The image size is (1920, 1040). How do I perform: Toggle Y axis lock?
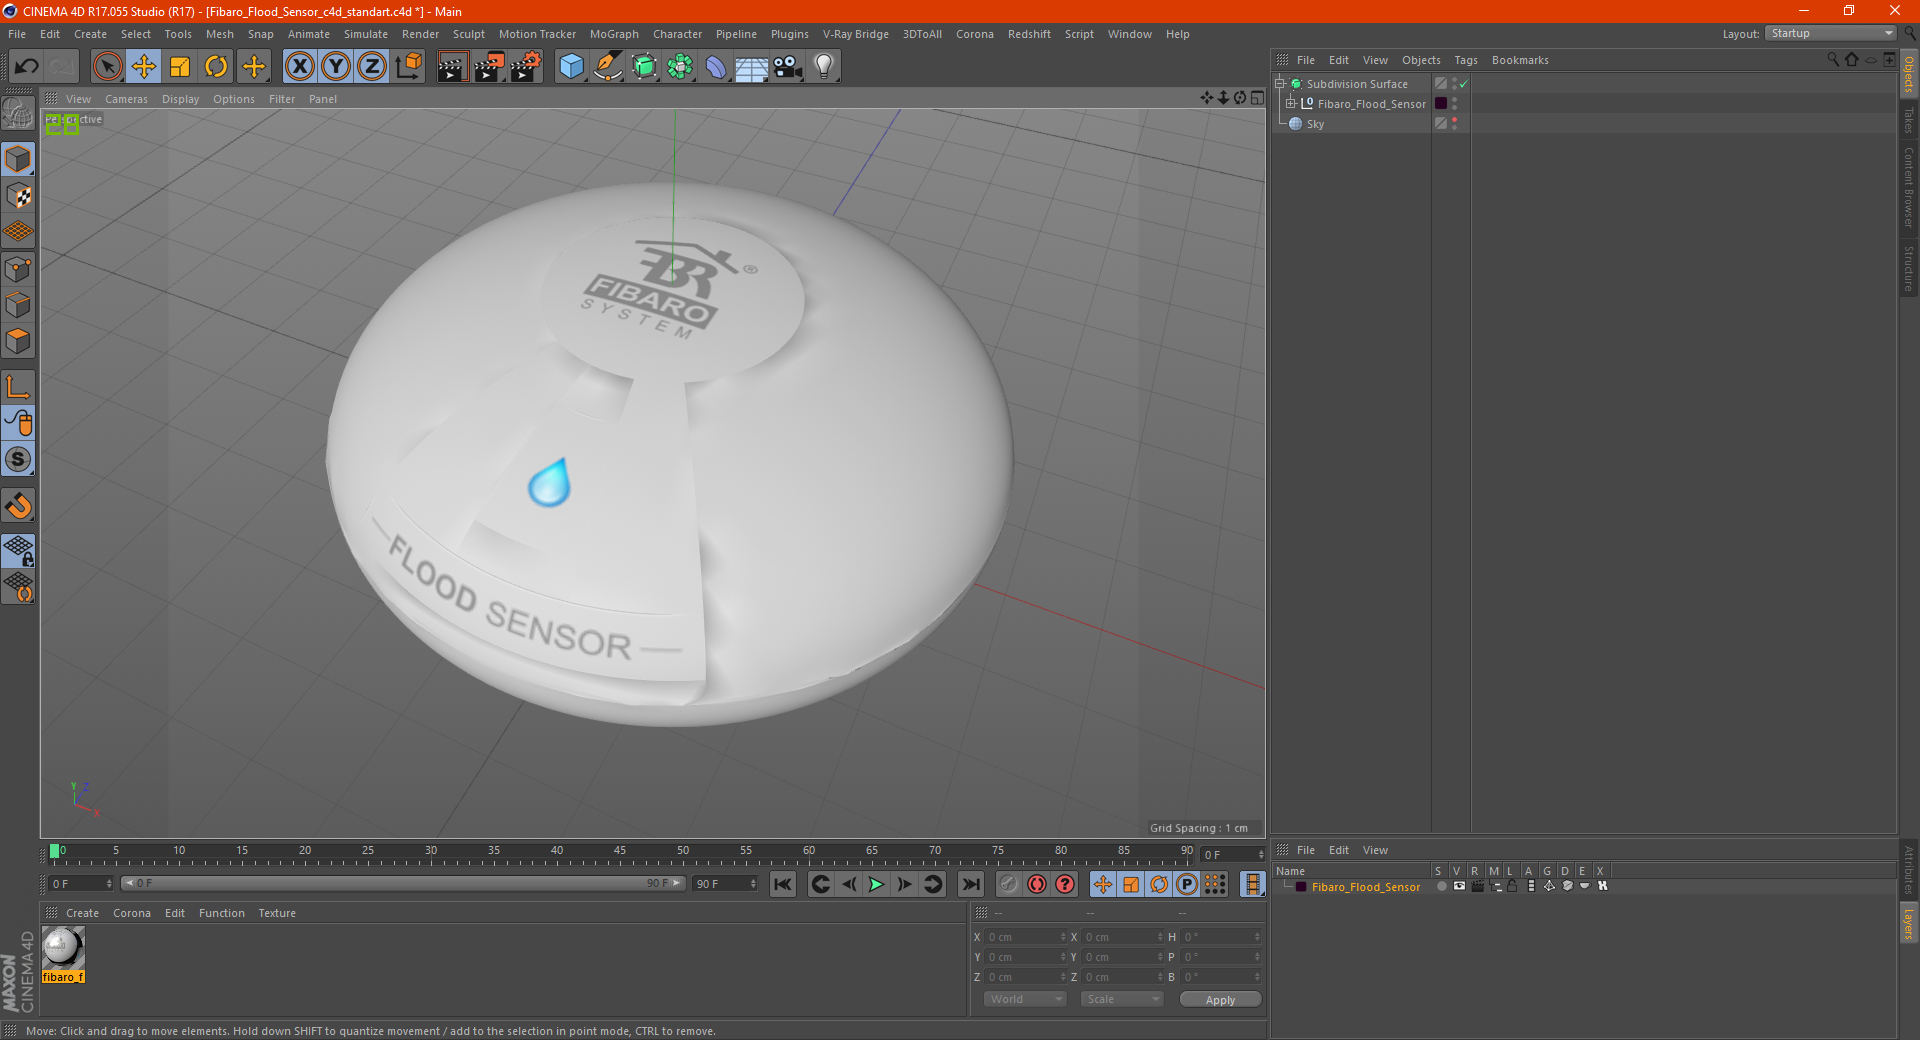336,67
